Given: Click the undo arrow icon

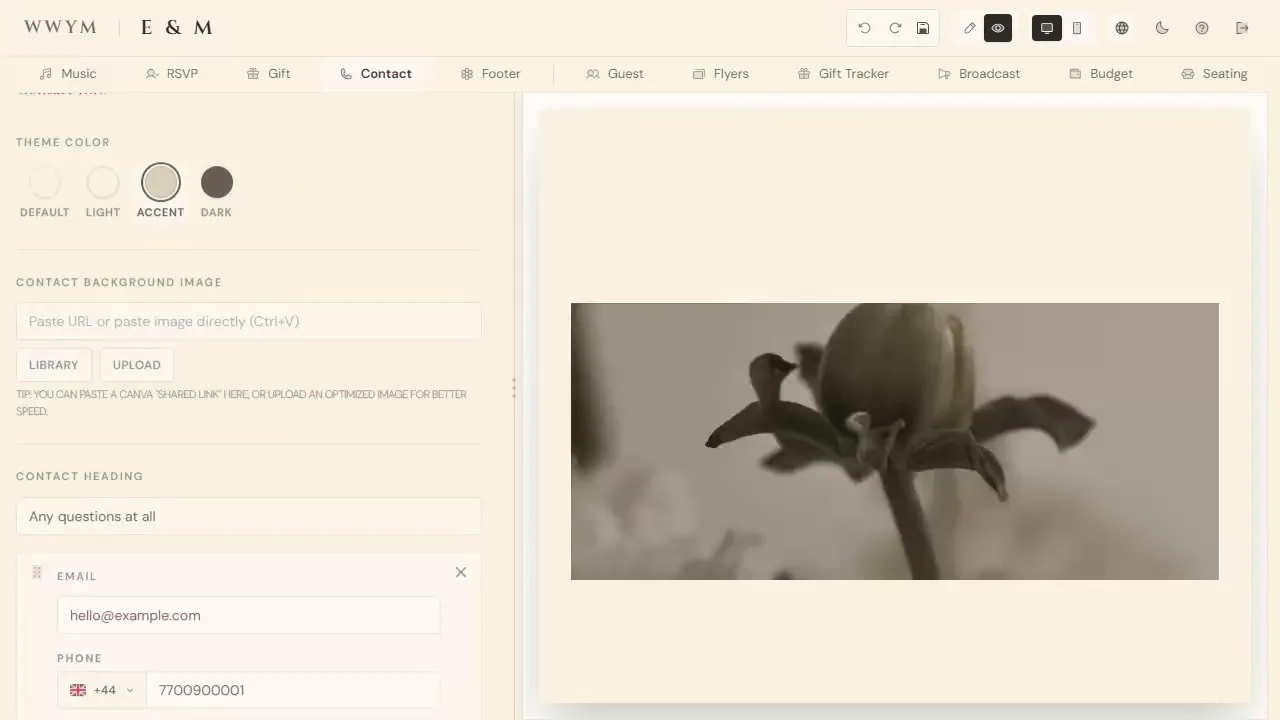Looking at the screenshot, I should pyautogui.click(x=865, y=28).
